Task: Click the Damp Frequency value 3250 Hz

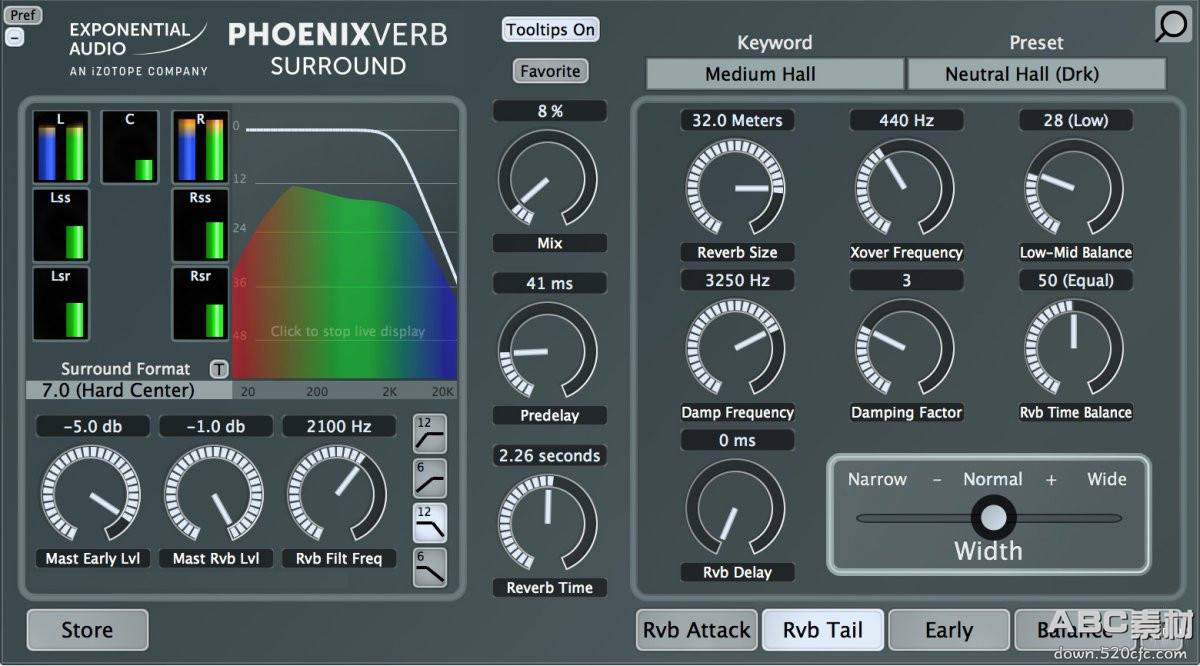Action: [737, 280]
